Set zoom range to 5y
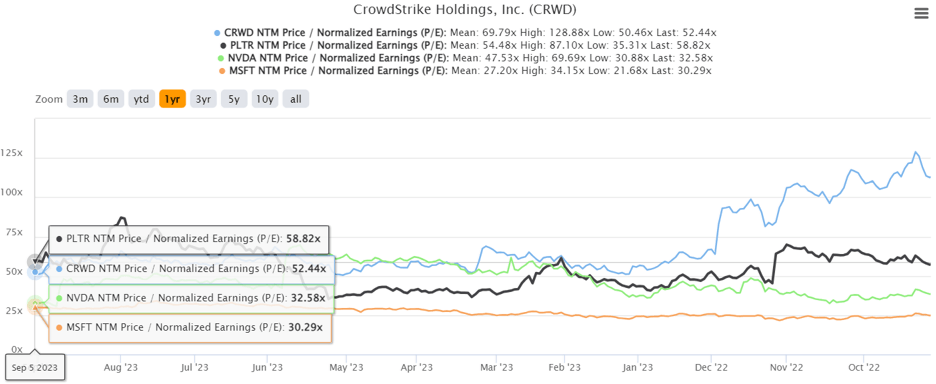 pyautogui.click(x=234, y=99)
